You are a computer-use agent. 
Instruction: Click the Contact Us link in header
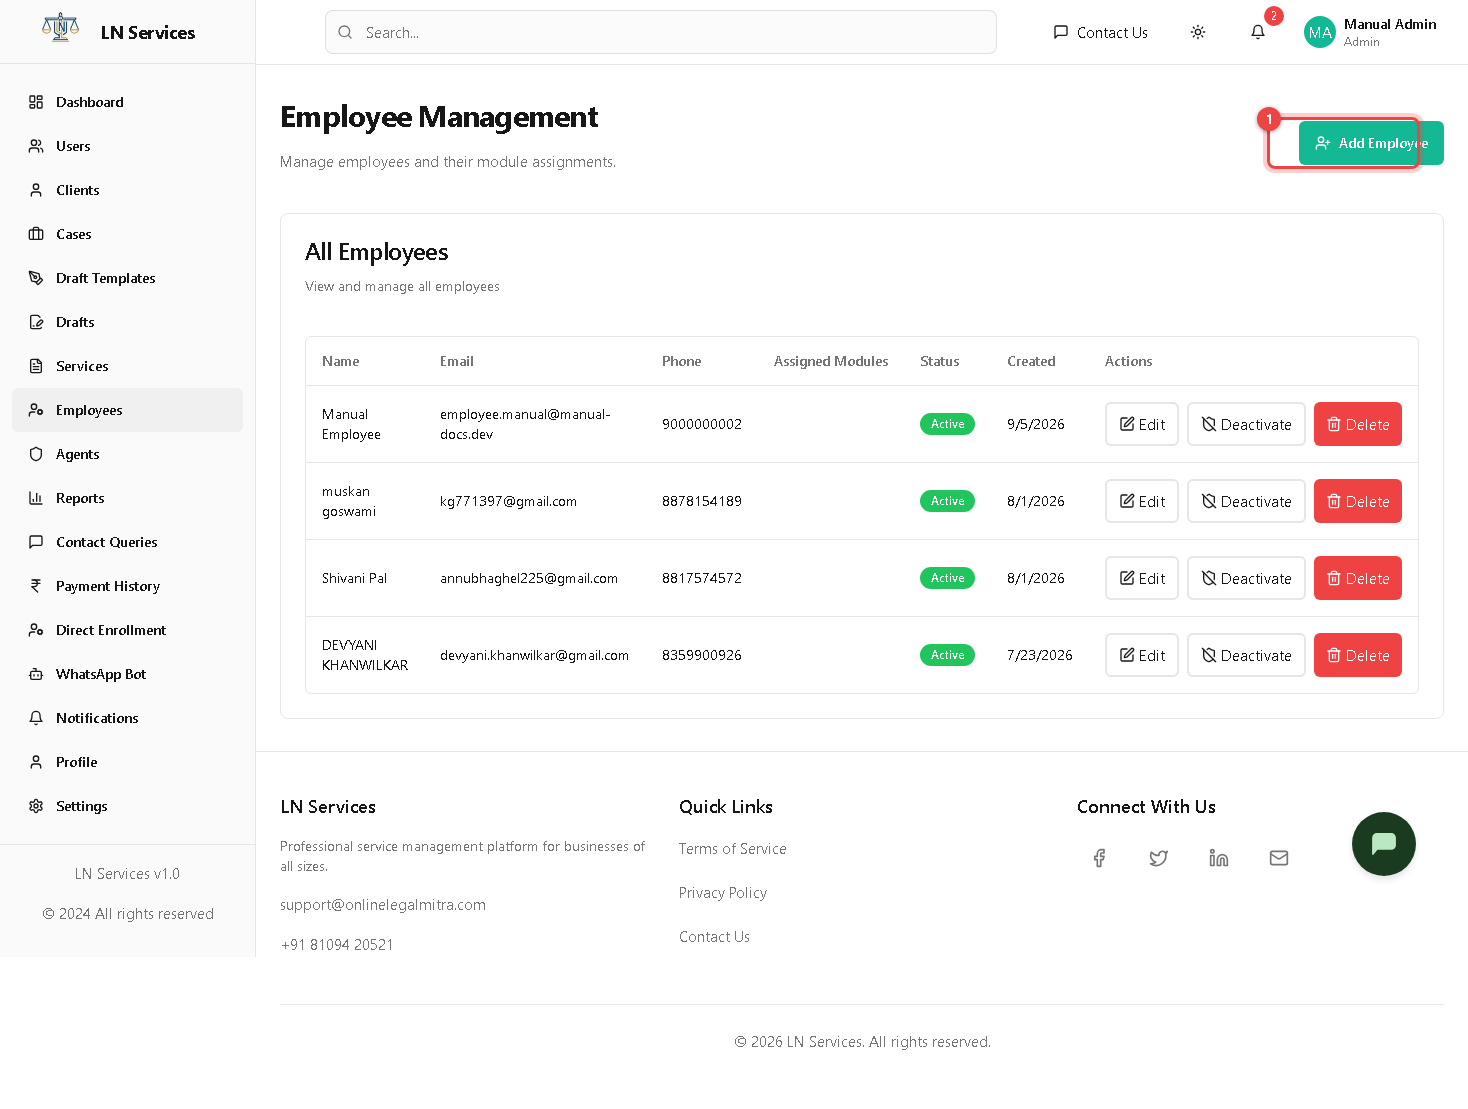(1100, 32)
